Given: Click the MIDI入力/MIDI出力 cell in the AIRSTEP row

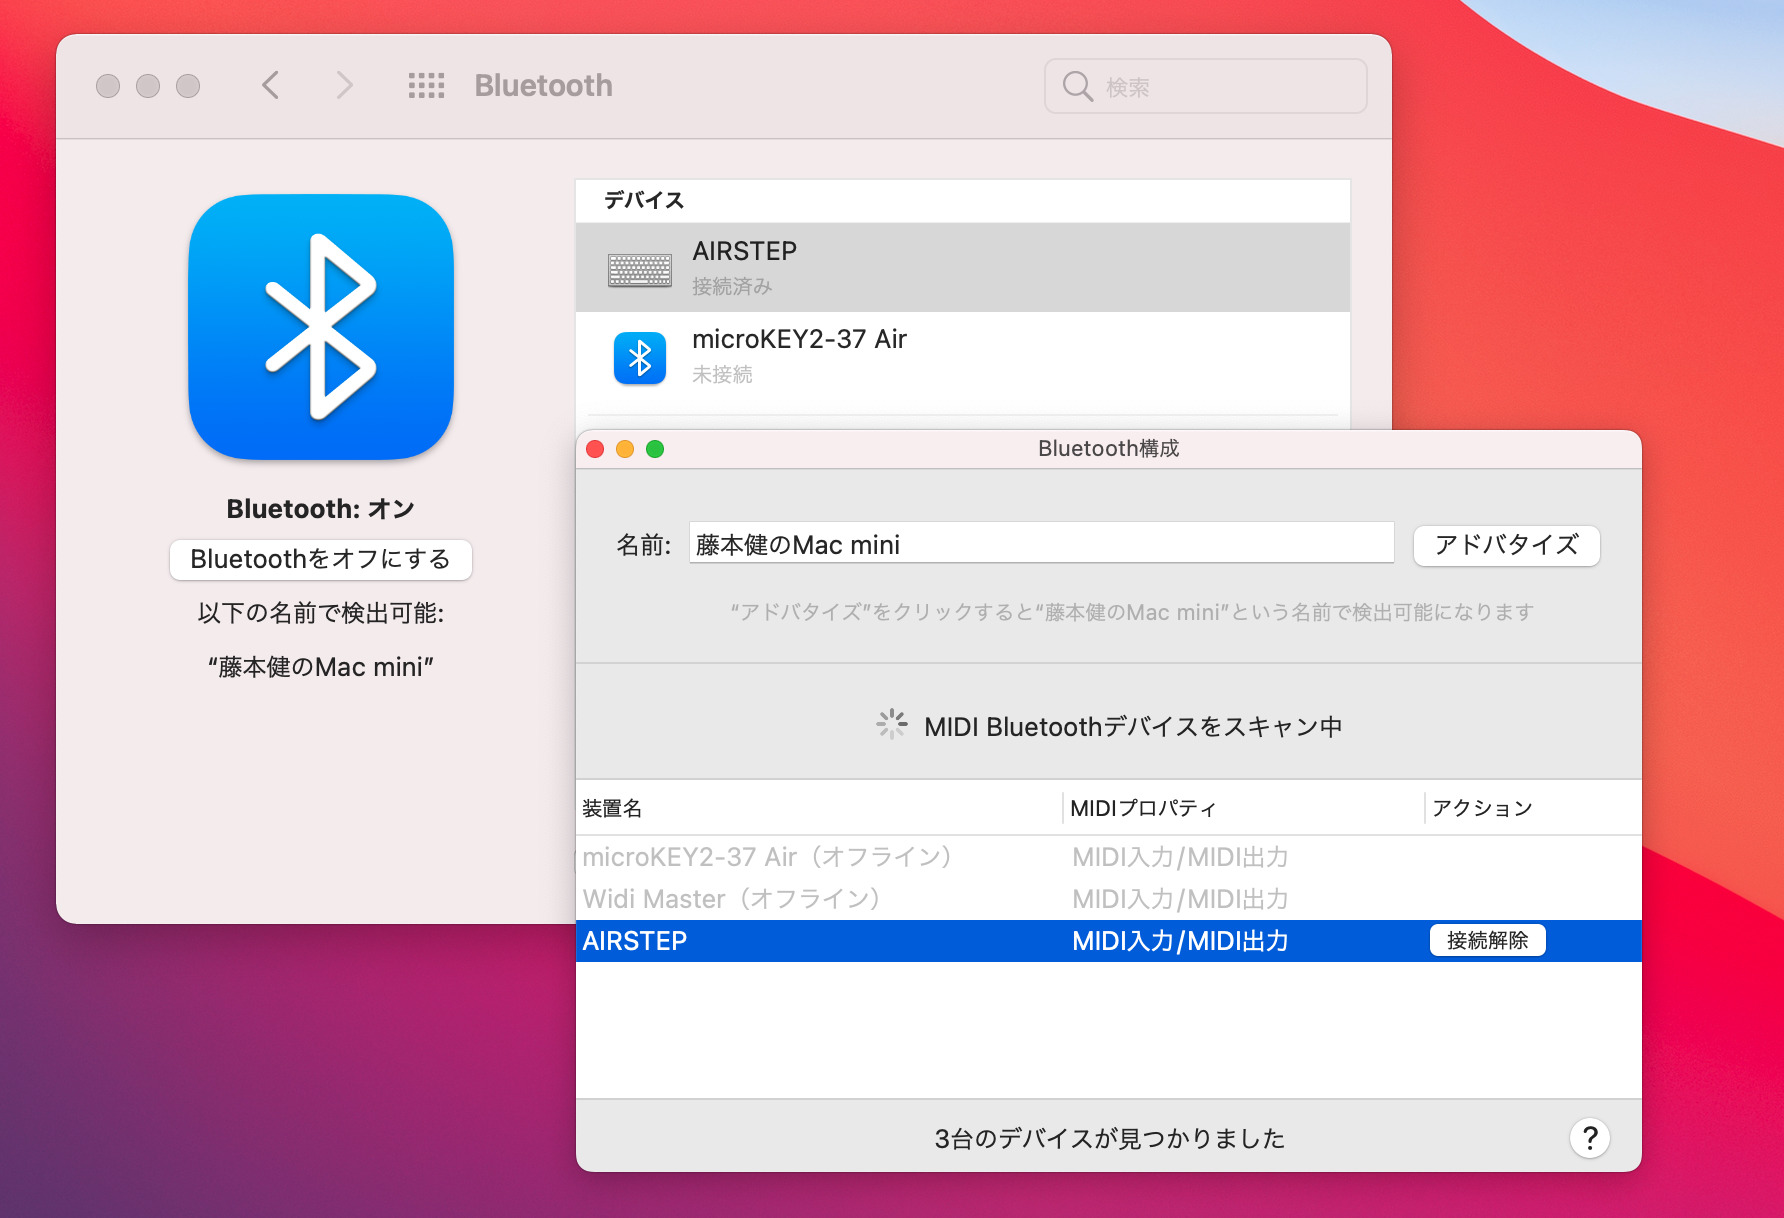Looking at the screenshot, I should click(1180, 941).
